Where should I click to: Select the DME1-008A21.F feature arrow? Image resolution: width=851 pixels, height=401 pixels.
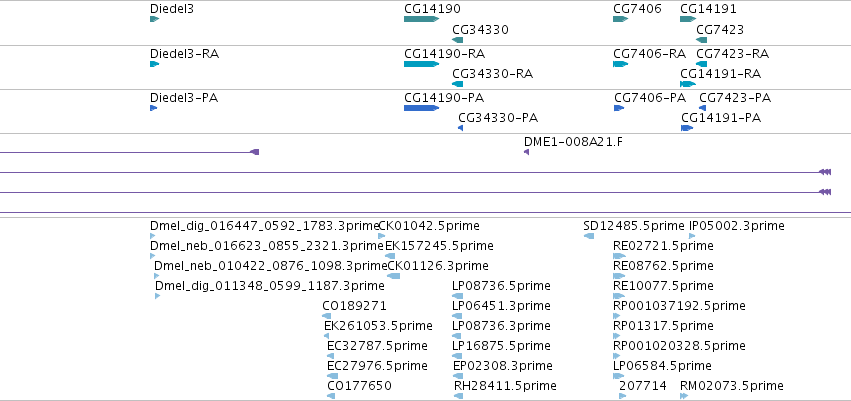526,152
